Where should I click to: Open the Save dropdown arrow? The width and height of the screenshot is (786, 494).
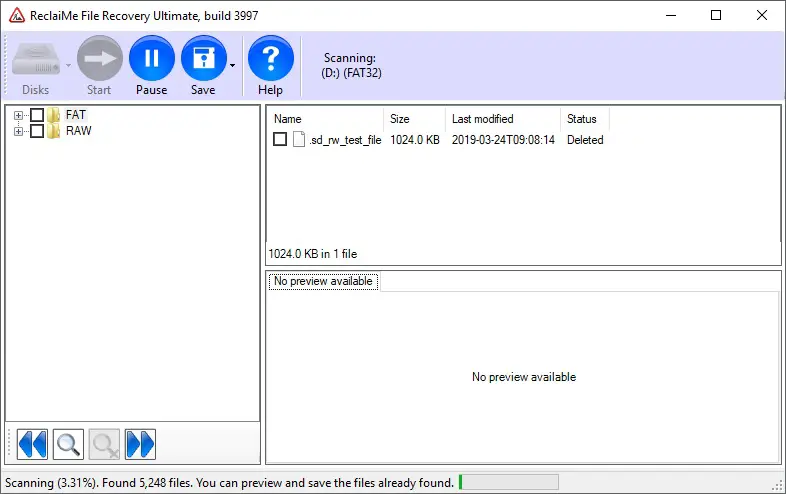[233, 65]
